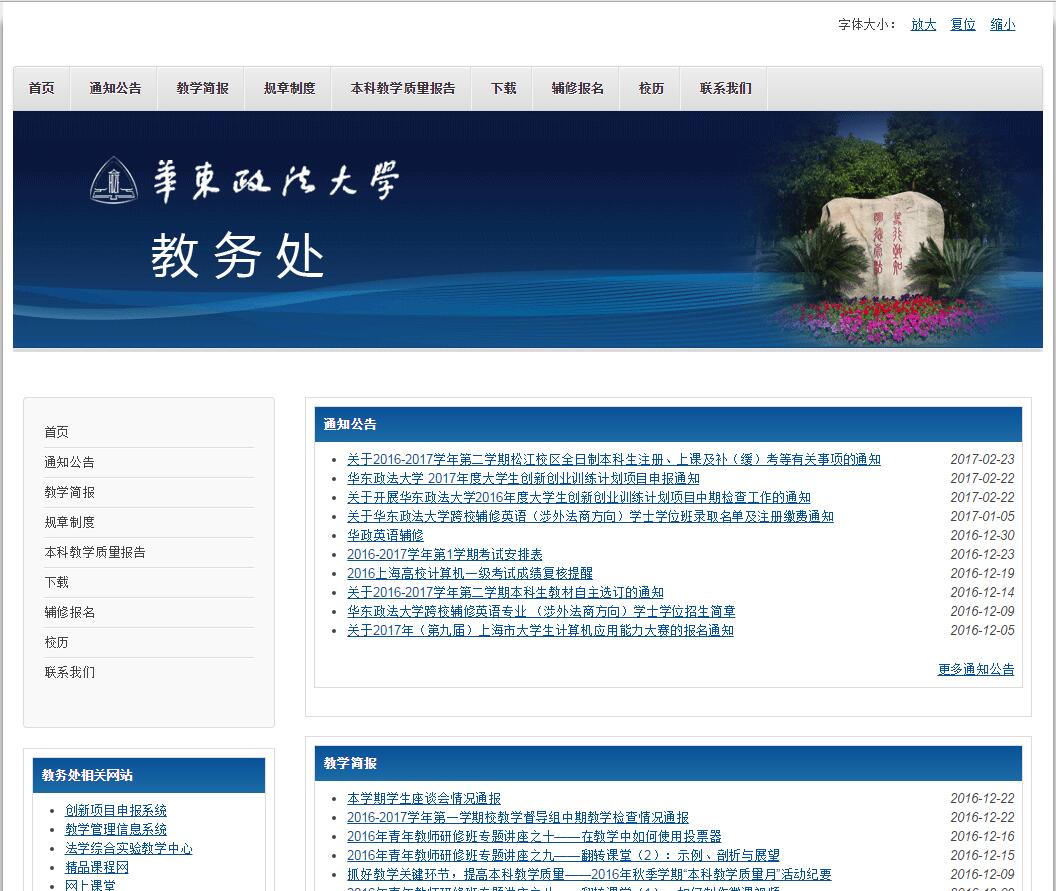Select 联系我们 in the top navigation bar

[x=725, y=88]
